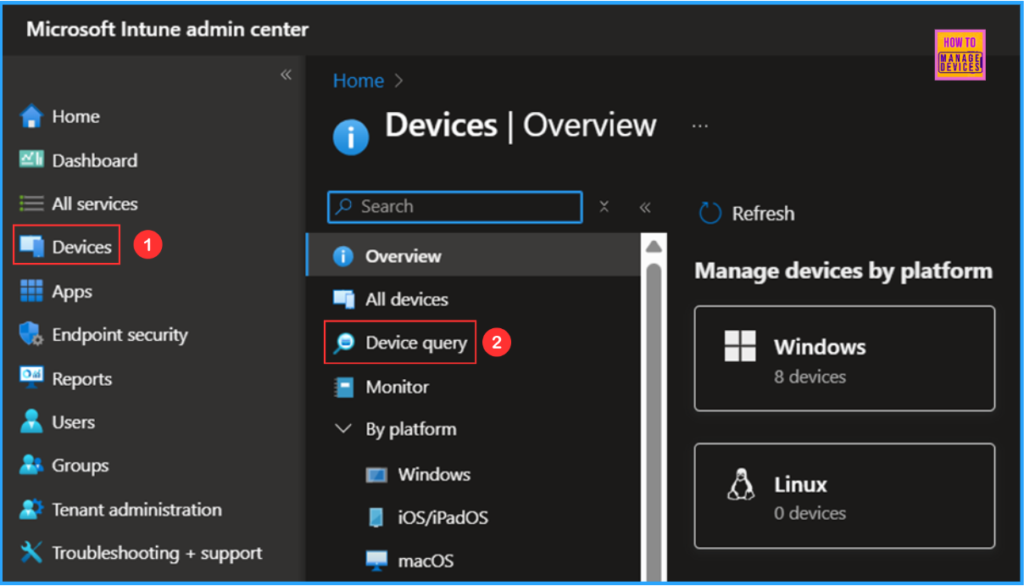
Task: Click the Monitor notebook icon
Action: (x=344, y=387)
